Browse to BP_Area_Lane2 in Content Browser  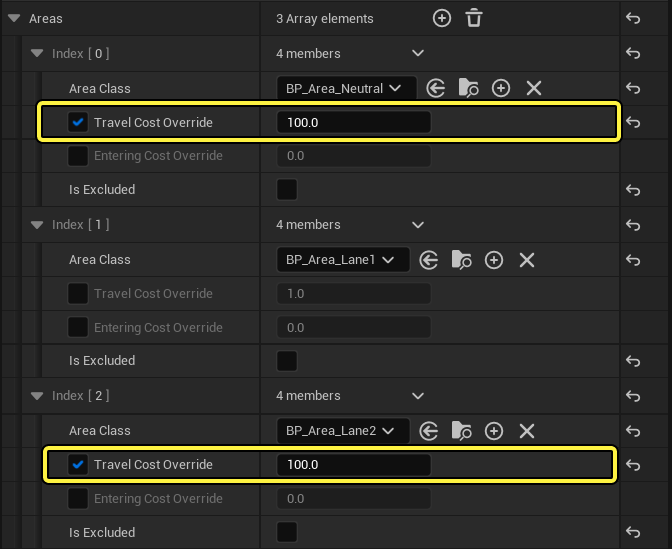(x=462, y=431)
